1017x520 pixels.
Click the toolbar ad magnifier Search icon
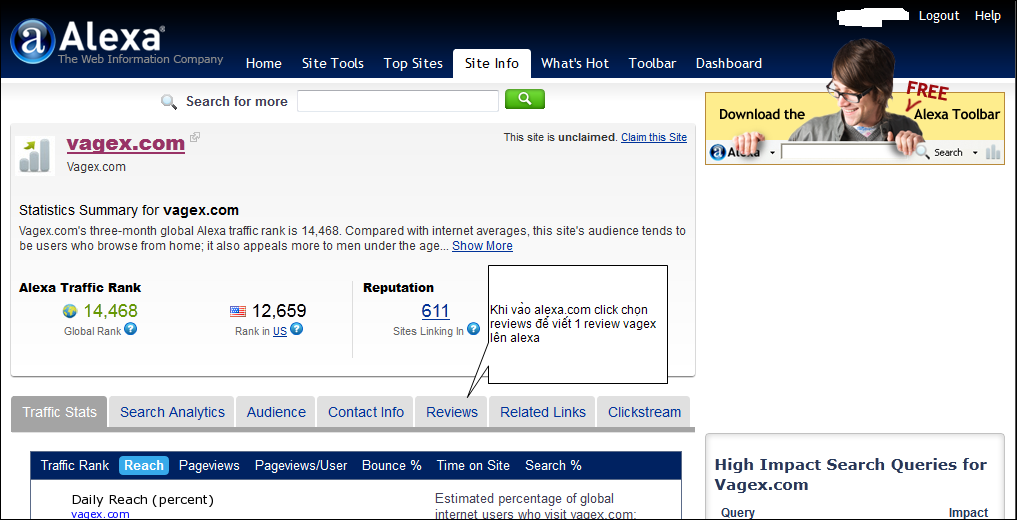922,152
